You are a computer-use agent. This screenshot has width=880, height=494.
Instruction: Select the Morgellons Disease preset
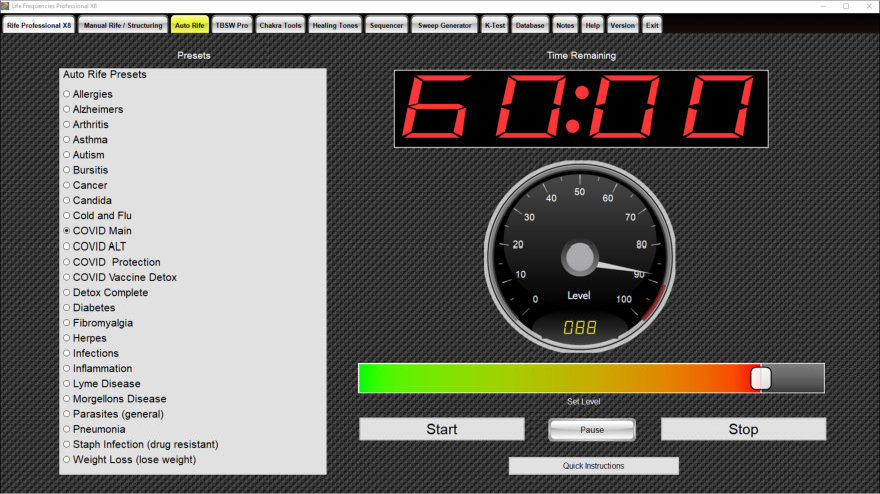pyautogui.click(x=115, y=399)
